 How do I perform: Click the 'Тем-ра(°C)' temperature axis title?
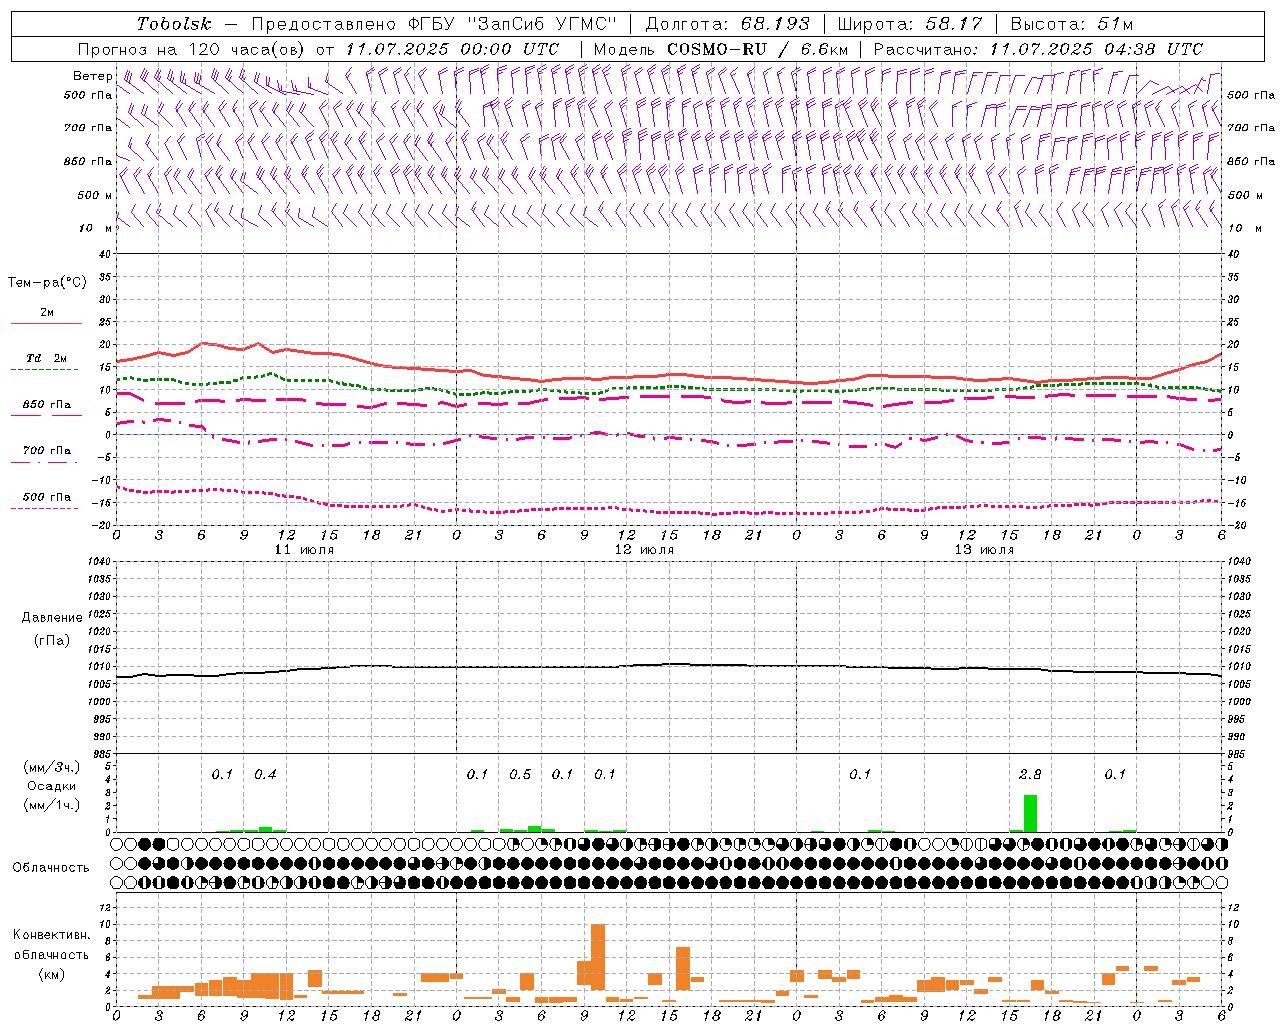click(x=47, y=283)
